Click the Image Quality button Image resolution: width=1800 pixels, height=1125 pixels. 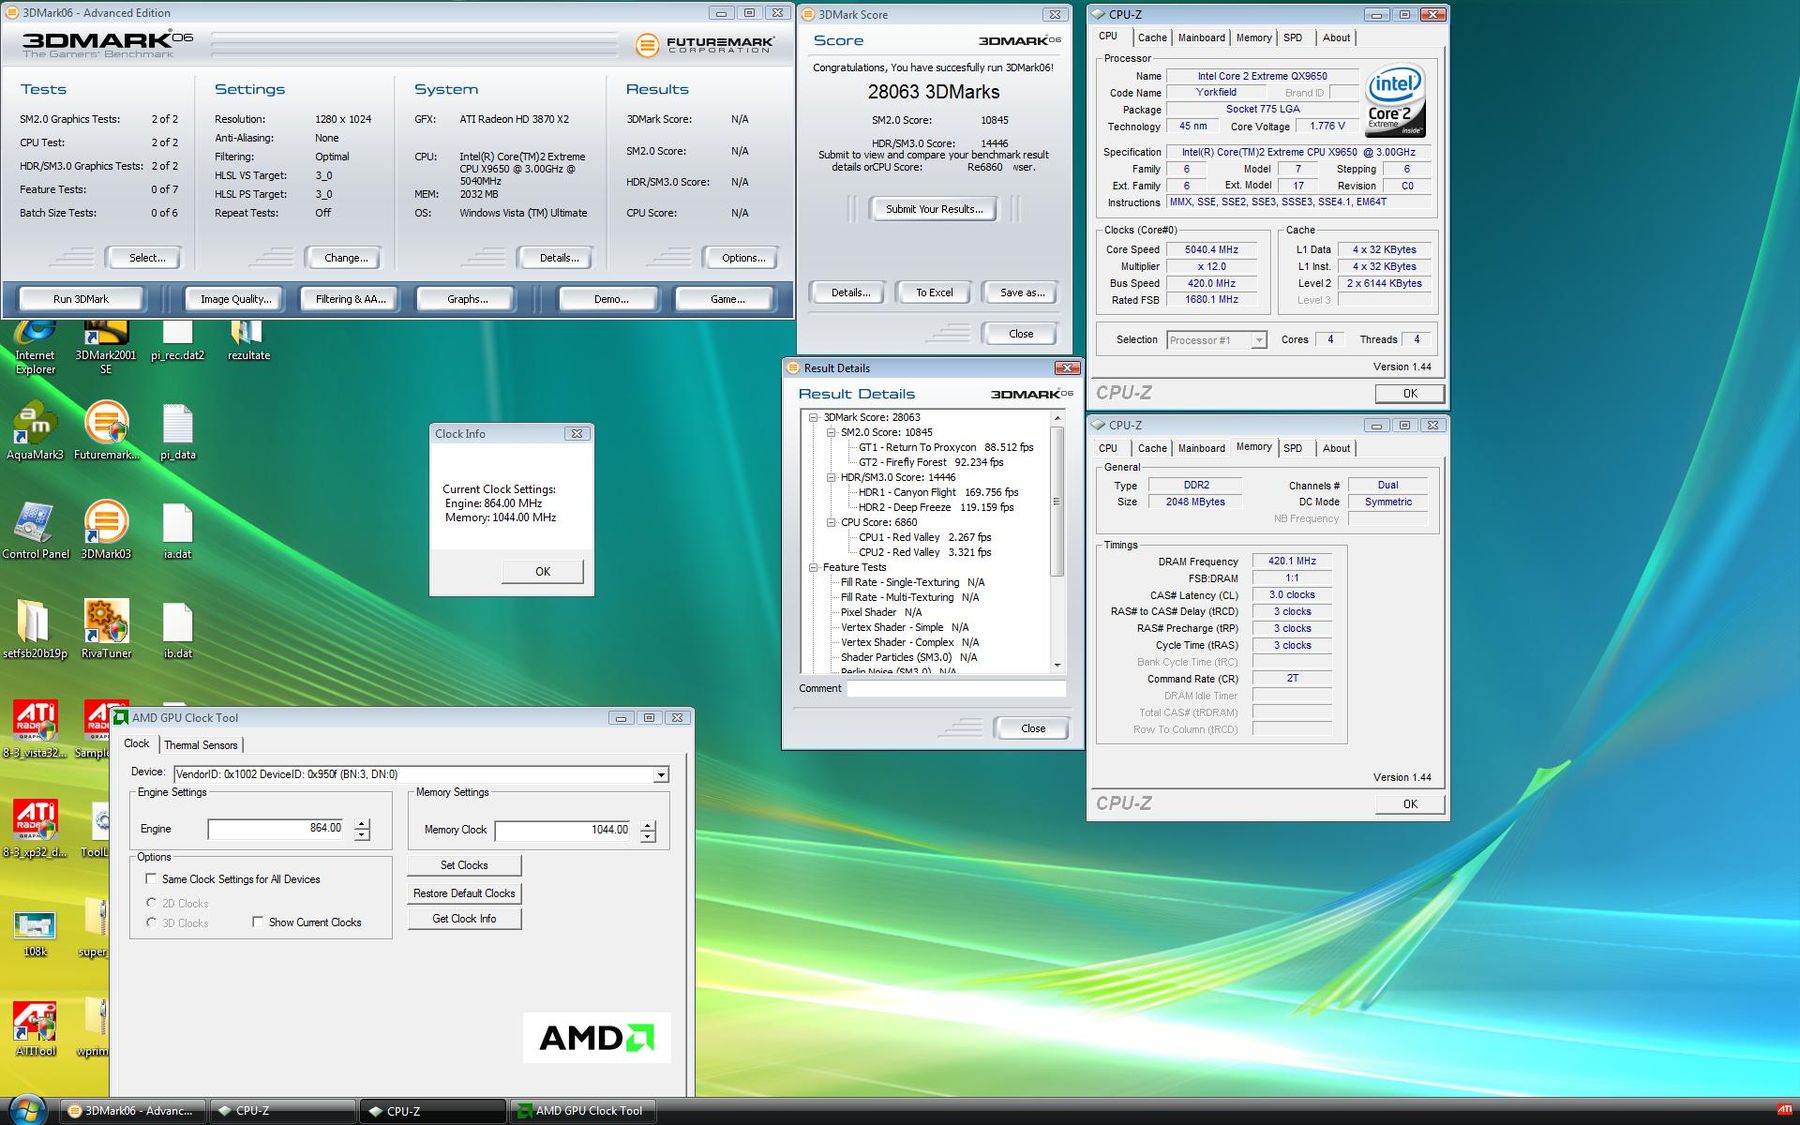coord(236,298)
